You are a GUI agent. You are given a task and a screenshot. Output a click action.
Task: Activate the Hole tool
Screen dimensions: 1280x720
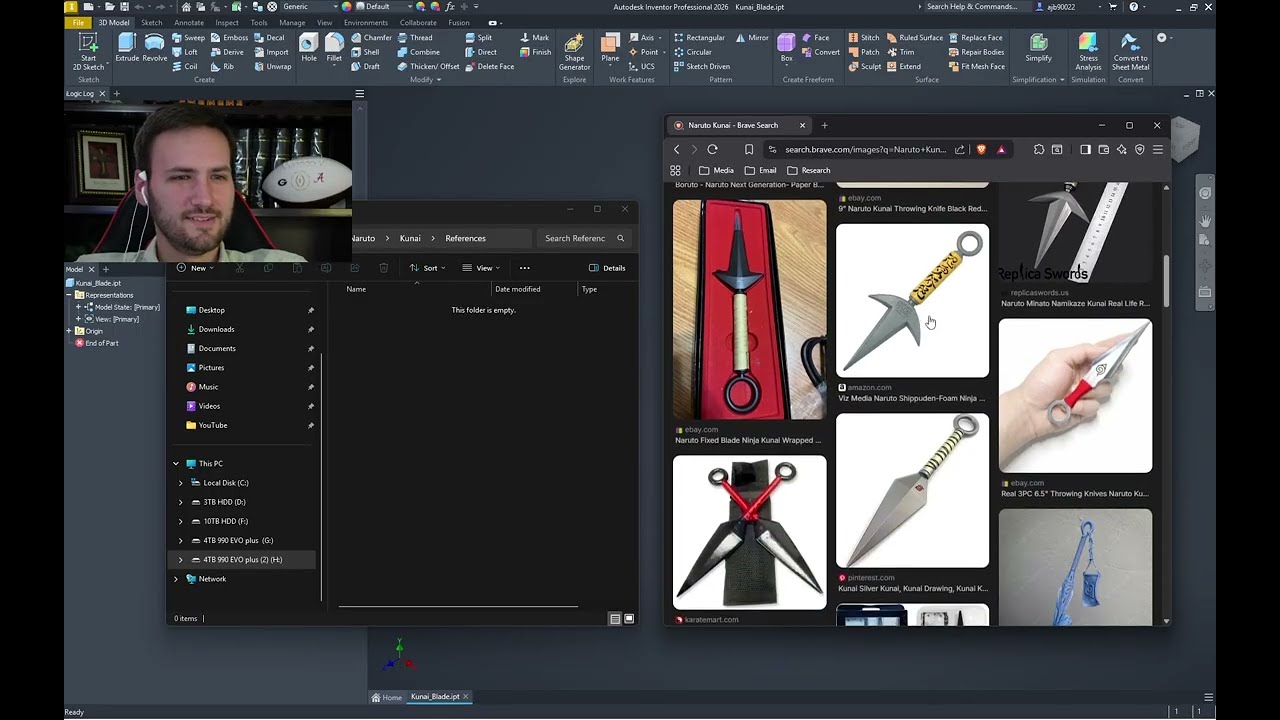coord(309,48)
